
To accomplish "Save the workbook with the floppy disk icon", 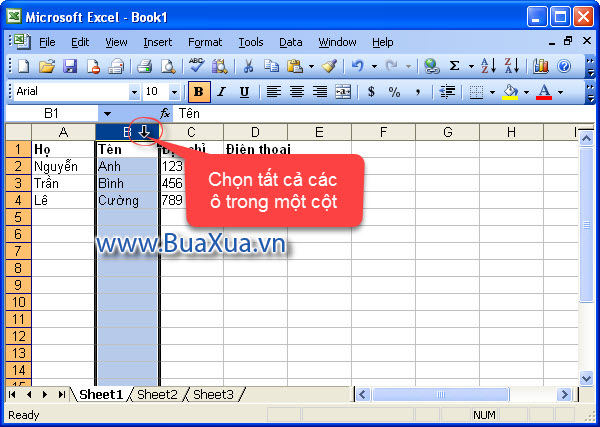I will click(x=70, y=67).
